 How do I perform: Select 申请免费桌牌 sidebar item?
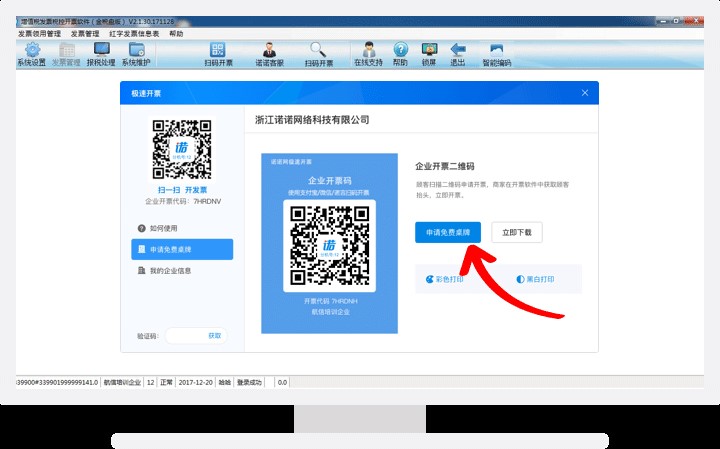182,249
